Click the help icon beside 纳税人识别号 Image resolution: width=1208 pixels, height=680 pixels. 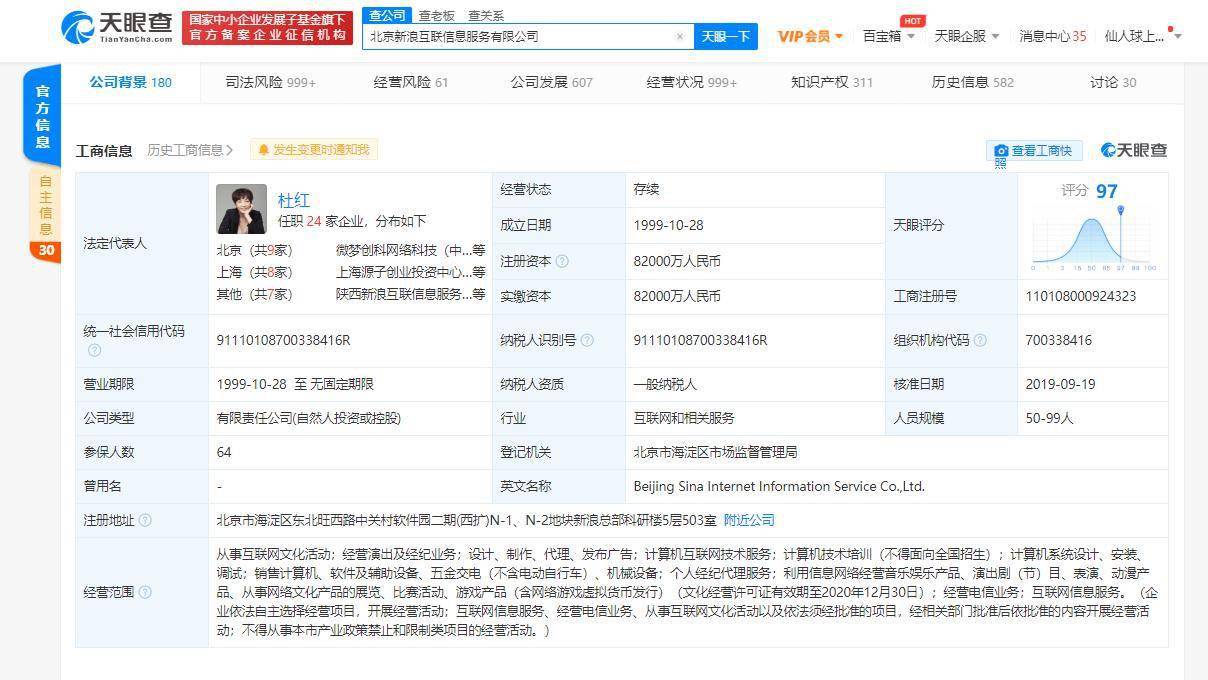pos(587,340)
